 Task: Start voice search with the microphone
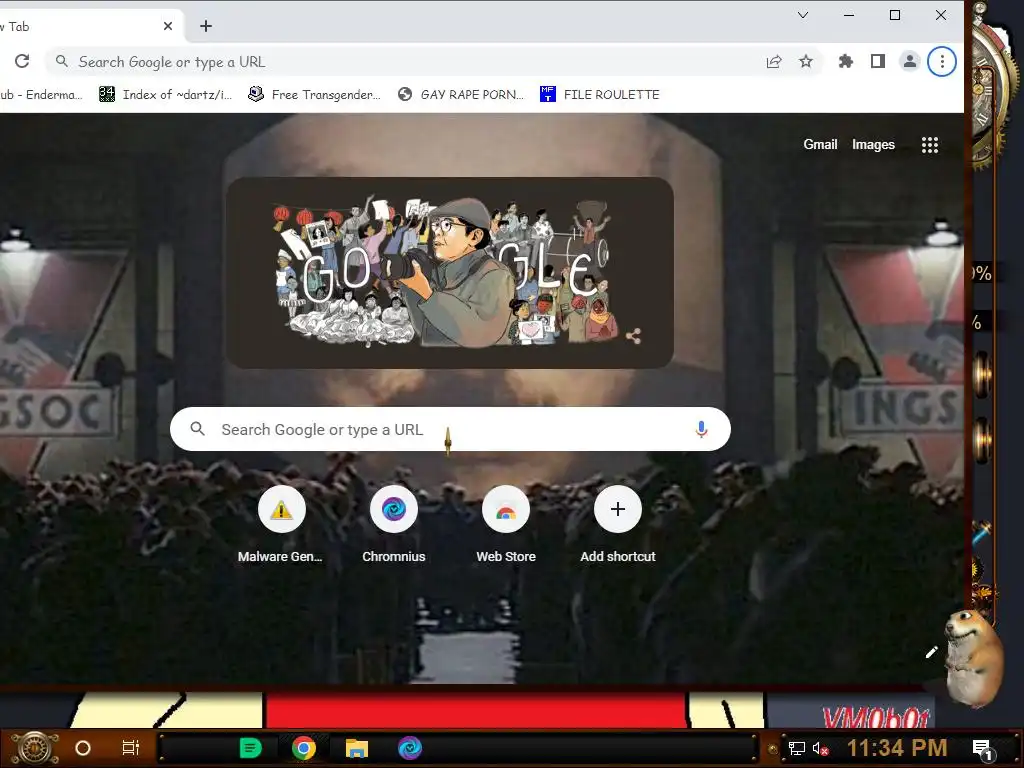(x=701, y=429)
